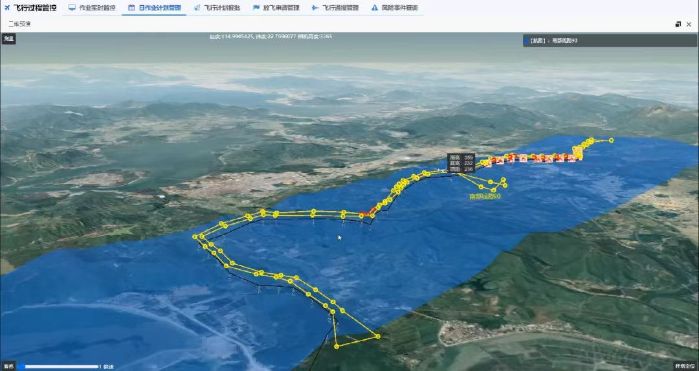This screenshot has height=371, width=699.
Task: Click the blue handle of the playback slider
Action: tap(21, 367)
